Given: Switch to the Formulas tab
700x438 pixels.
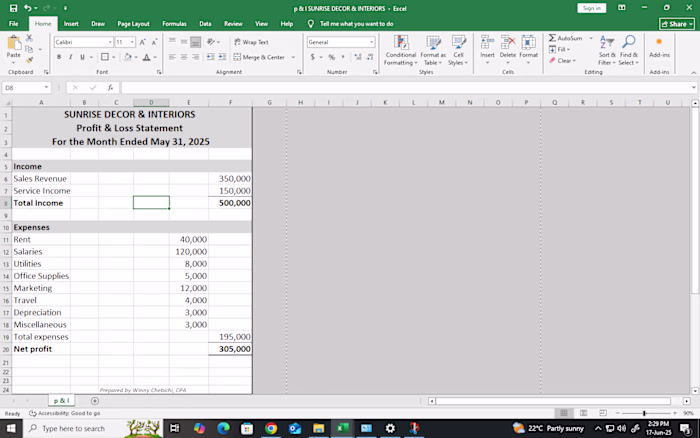Looking at the screenshot, I should (175, 24).
